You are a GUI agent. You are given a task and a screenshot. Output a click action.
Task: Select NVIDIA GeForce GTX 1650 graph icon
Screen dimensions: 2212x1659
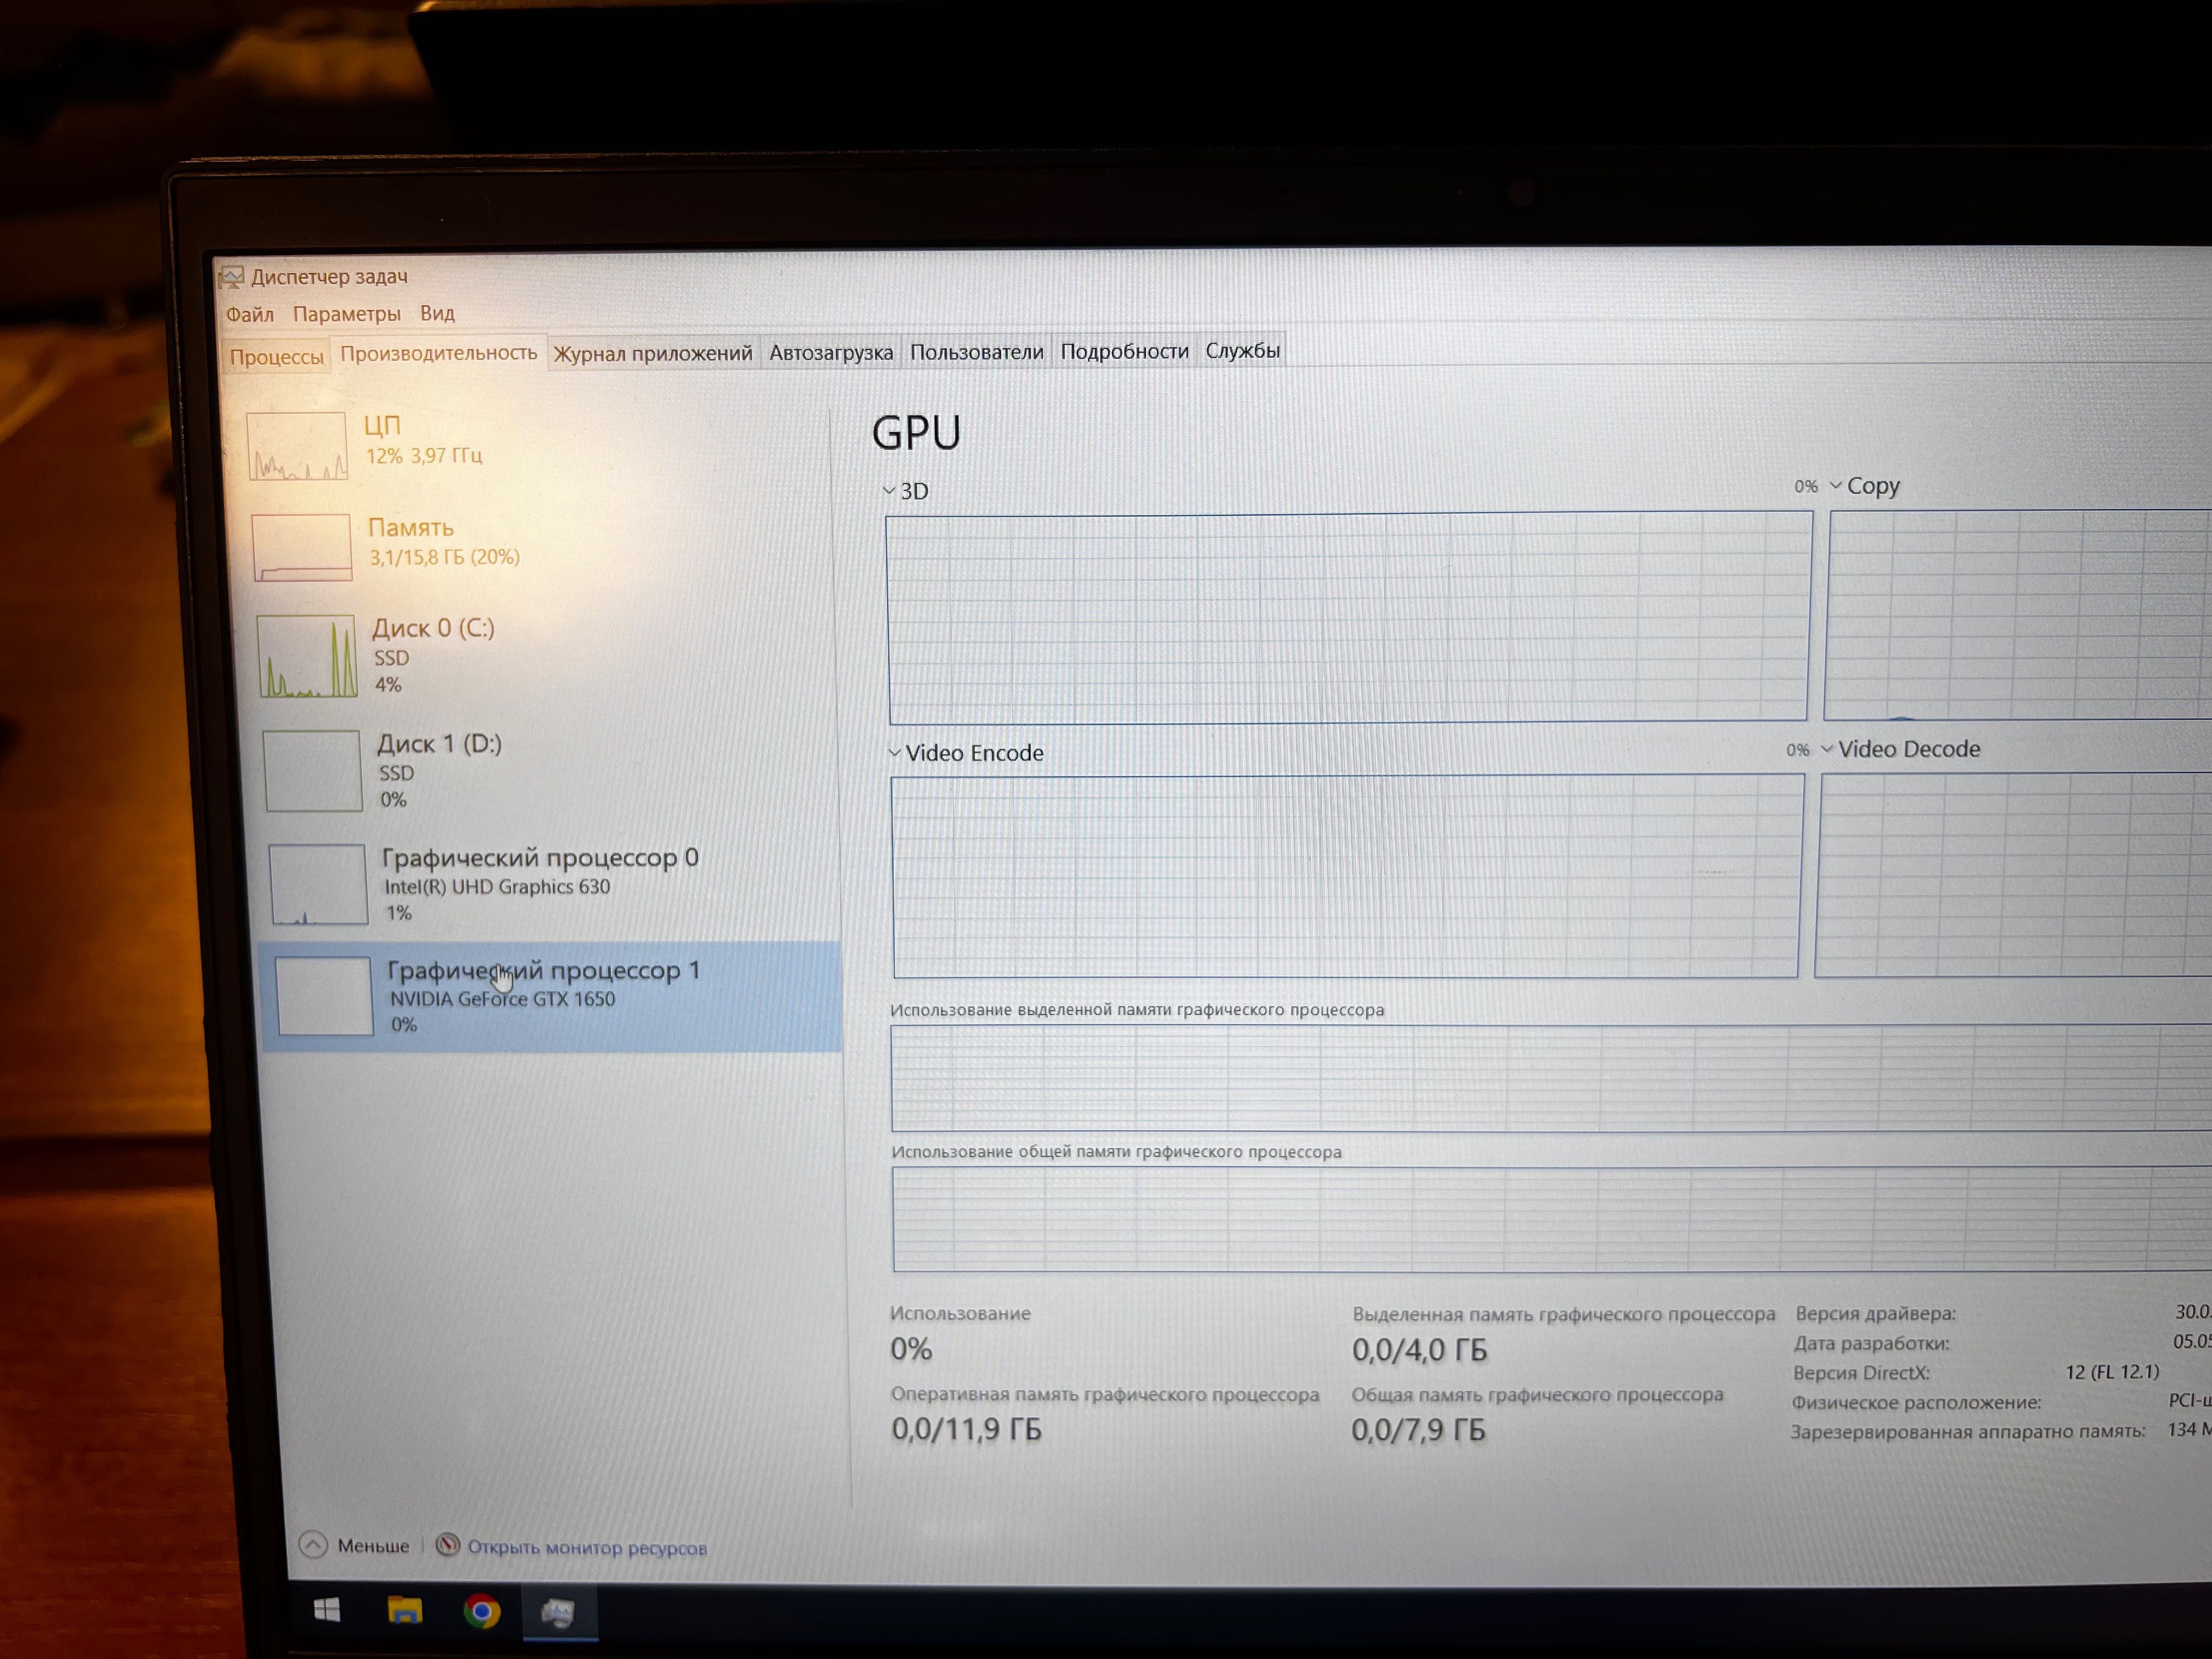coord(324,996)
